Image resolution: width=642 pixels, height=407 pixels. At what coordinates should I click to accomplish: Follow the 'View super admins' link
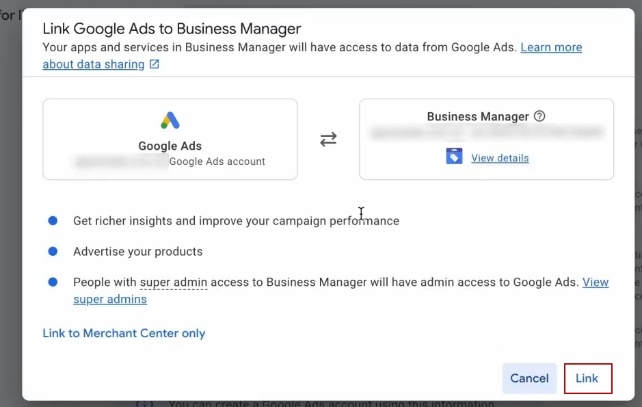tap(595, 283)
